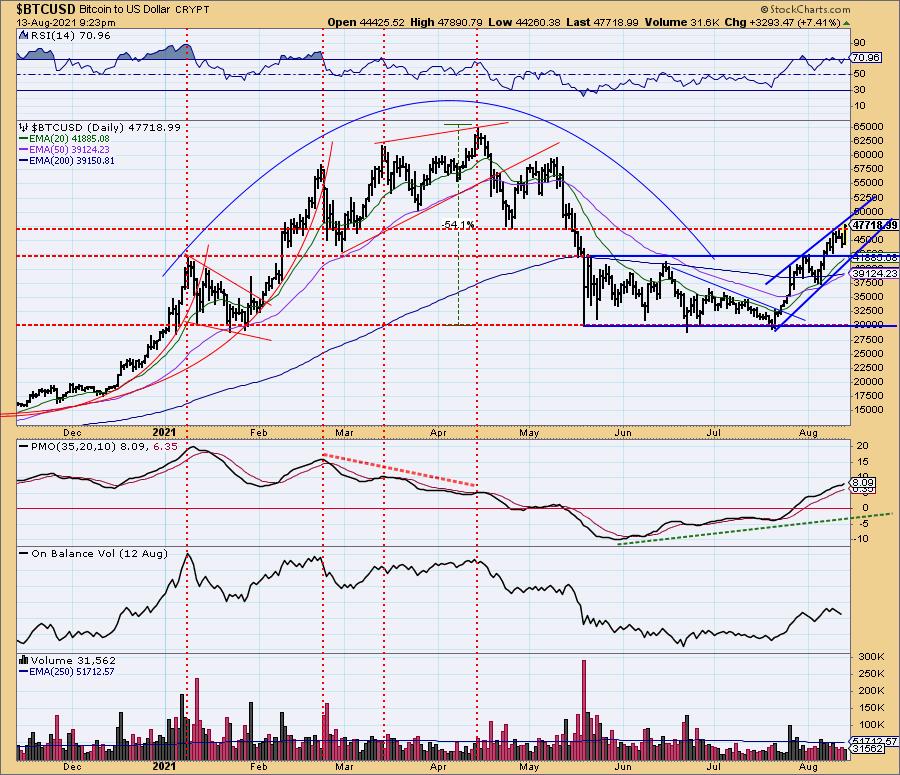This screenshot has width=900, height=775.
Task: Click the 47718.99 last price tag on right axis
Action: point(874,225)
